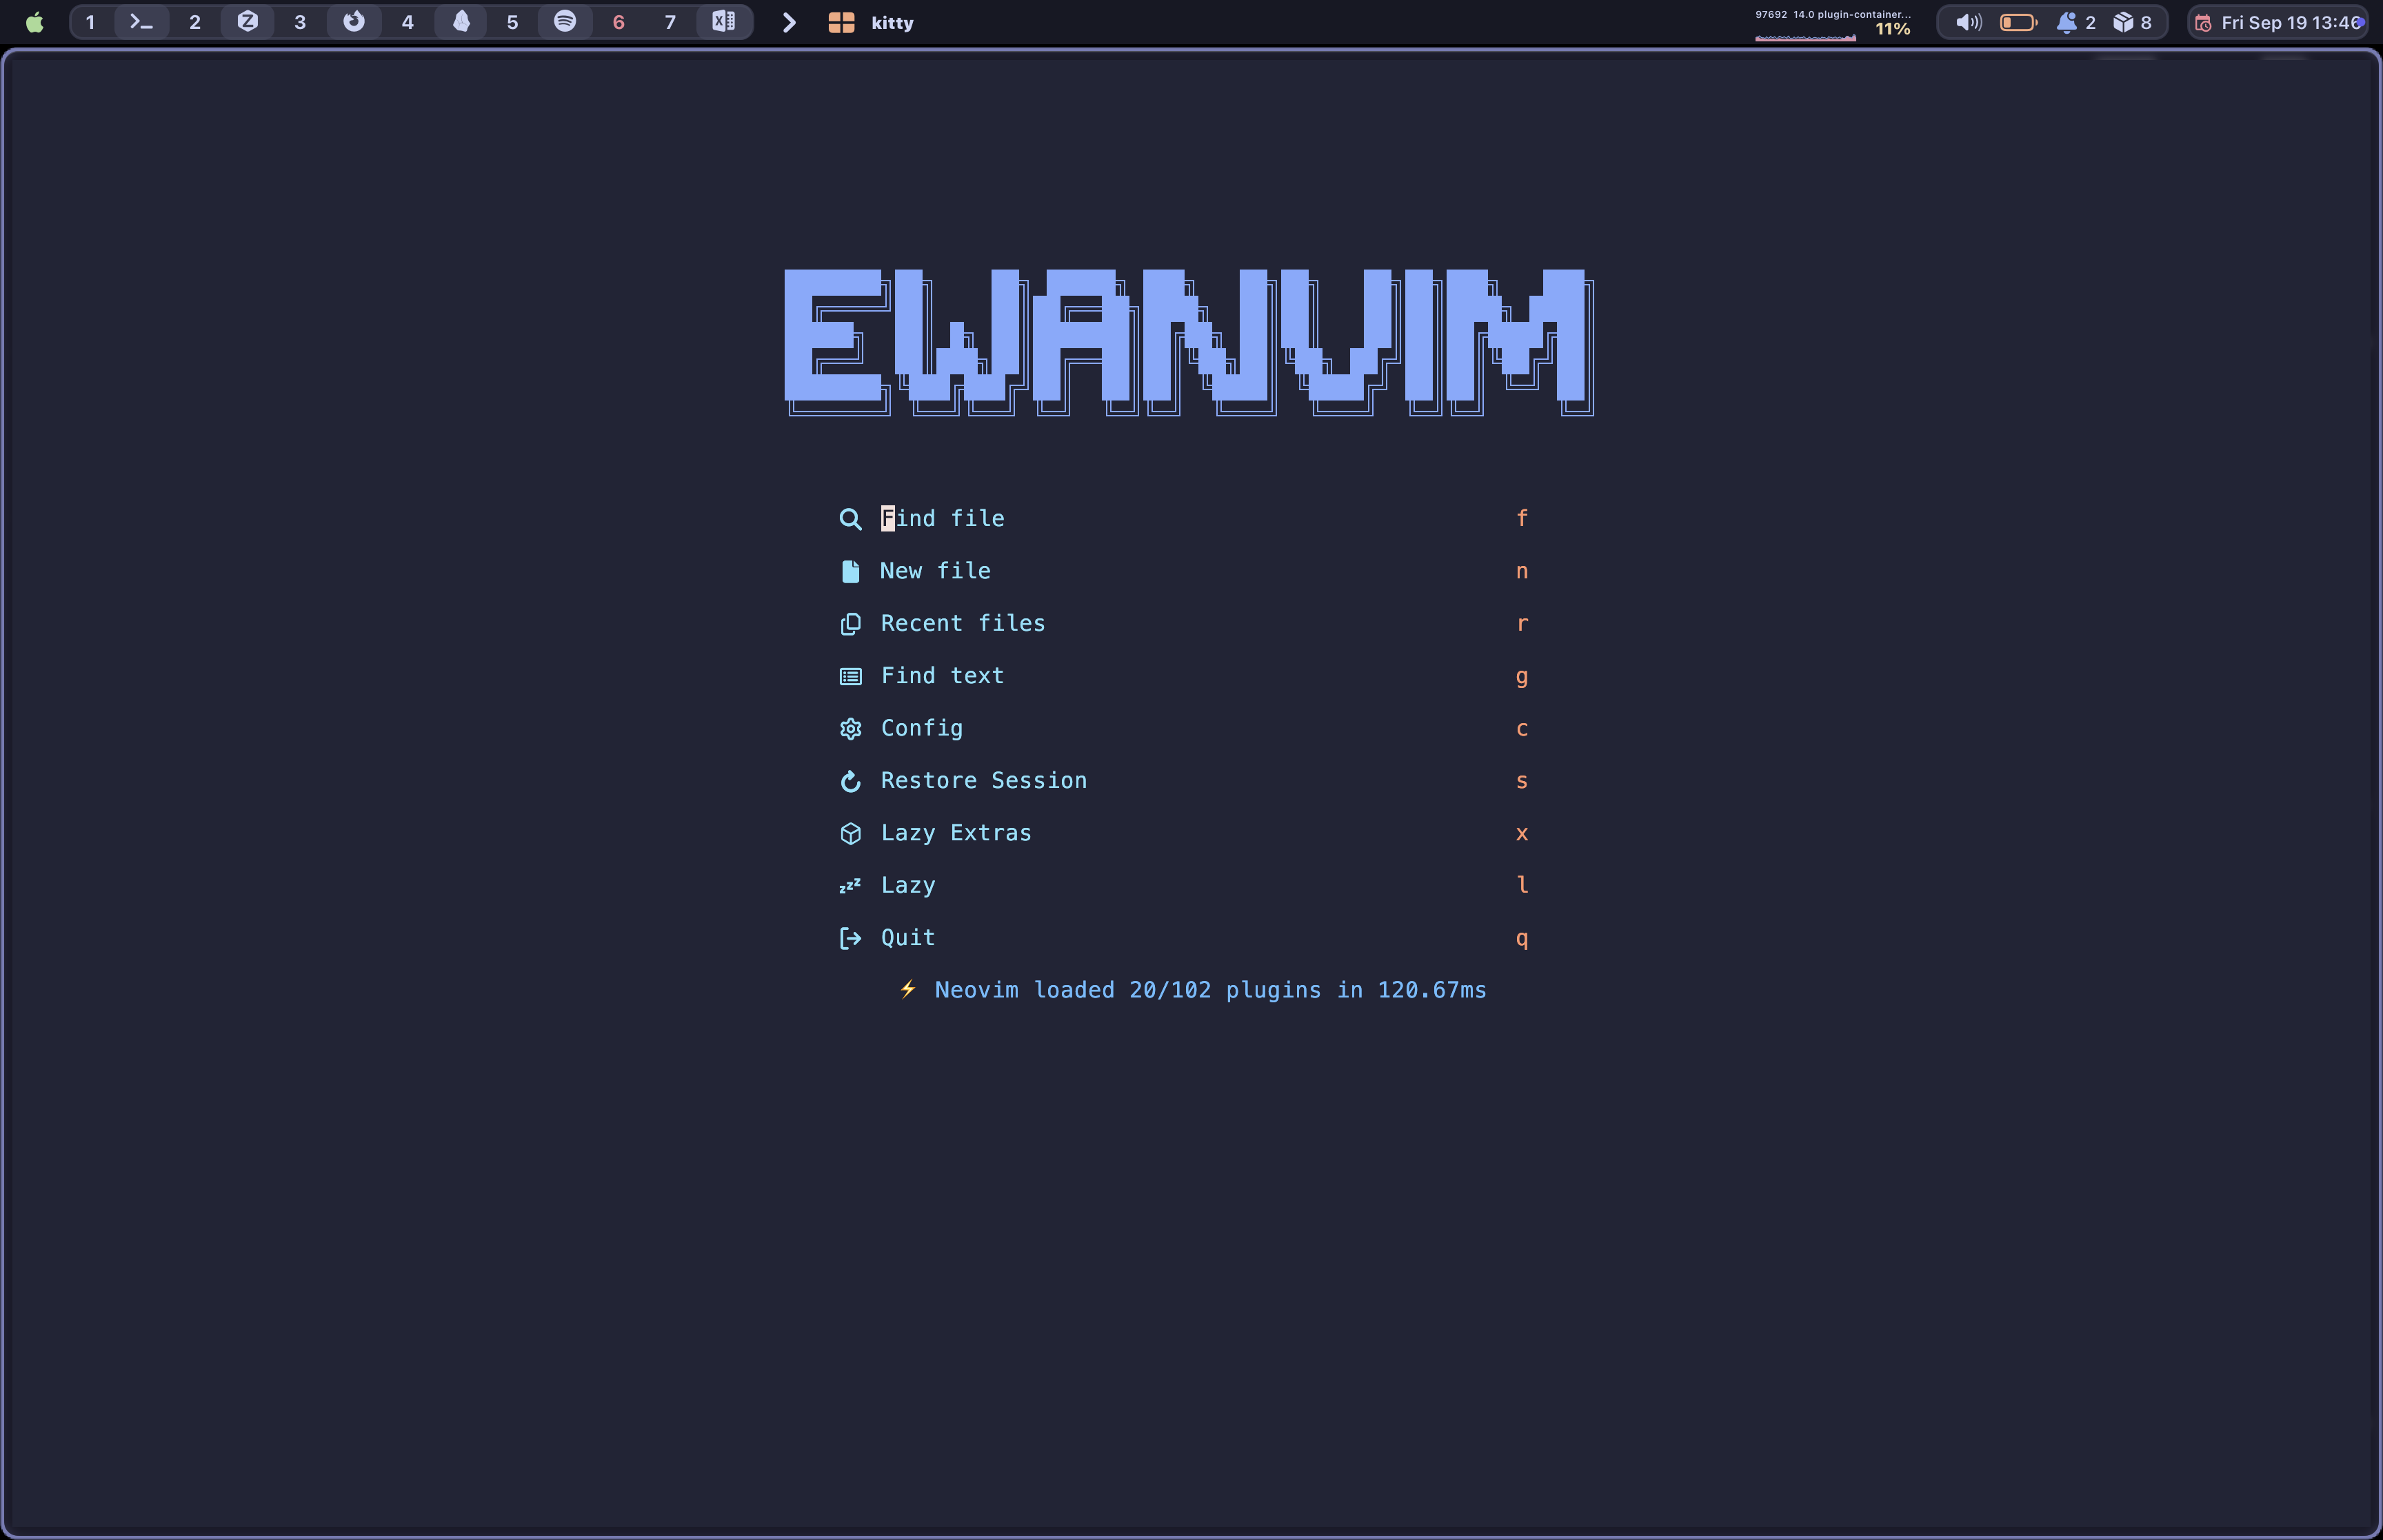
Task: Open the Apple menu
Action: pyautogui.click(x=34, y=22)
